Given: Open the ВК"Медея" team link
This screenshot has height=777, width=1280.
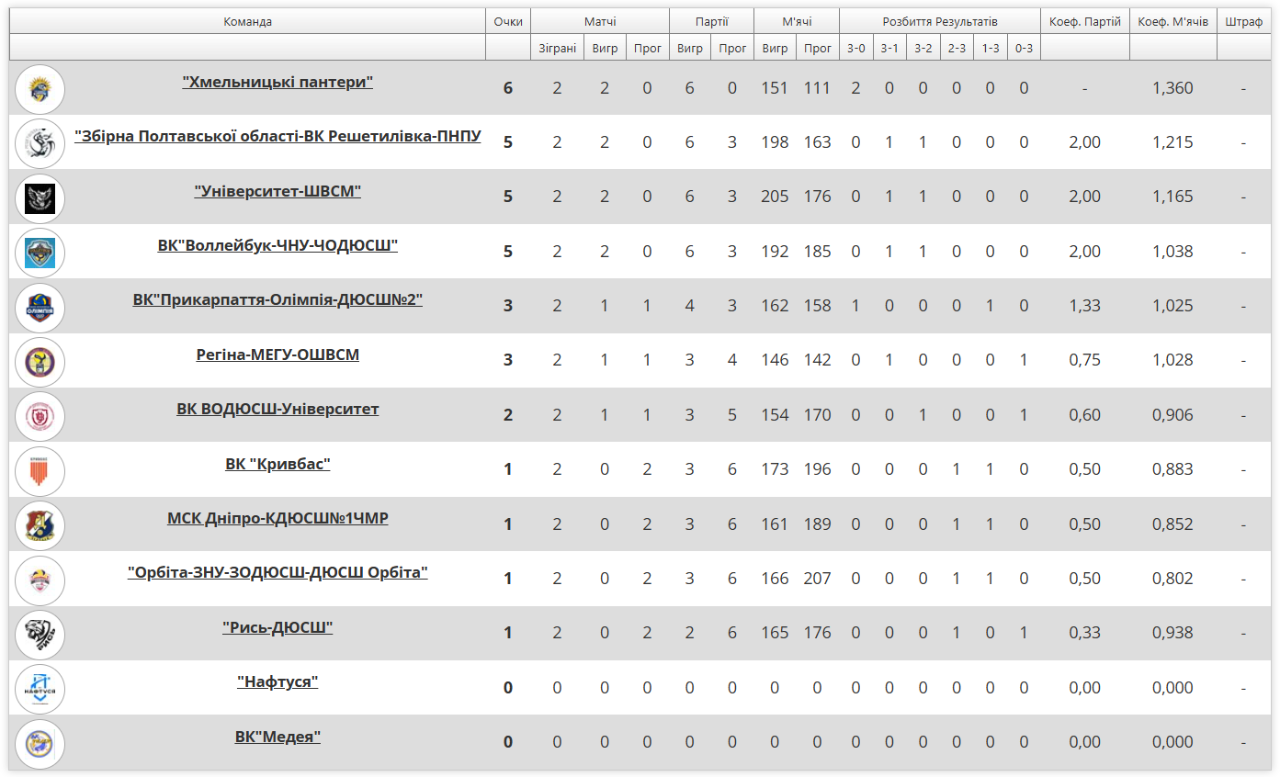Looking at the screenshot, I should 278,737.
